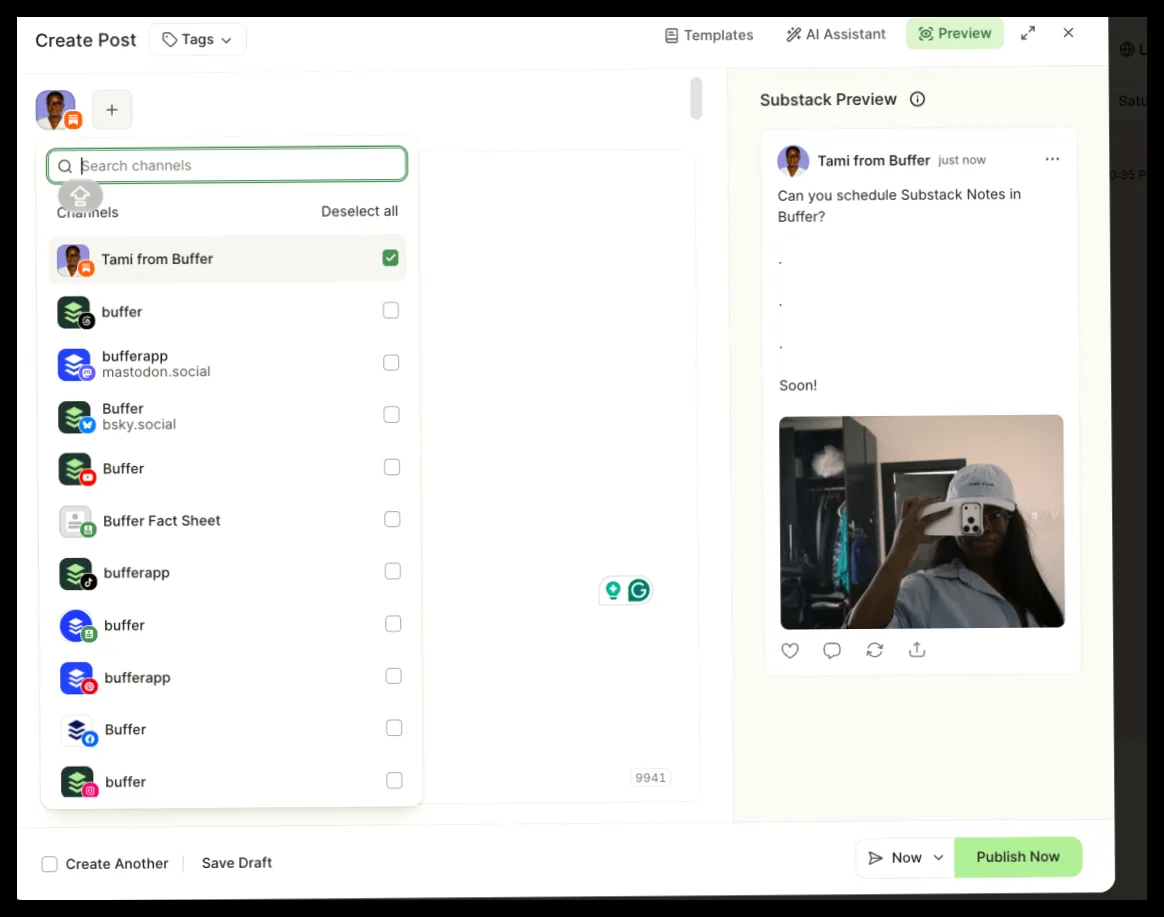The image size is (1164, 917).
Task: Click the bufferapp mastodon.social channel avatar
Action: [76, 365]
